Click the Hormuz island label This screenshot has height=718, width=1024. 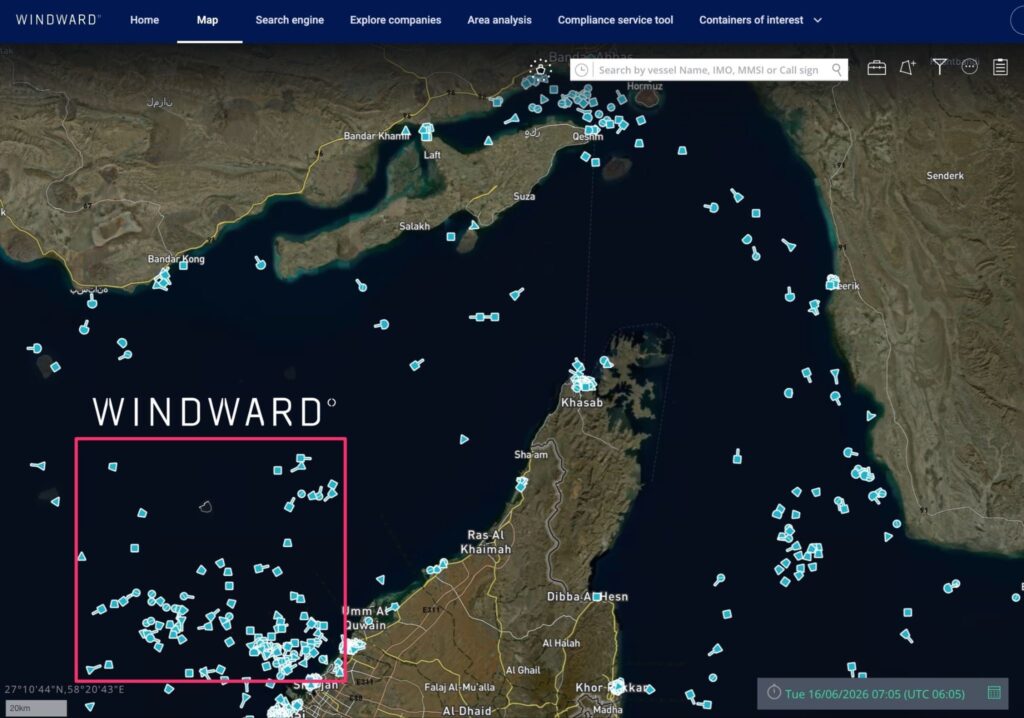point(645,86)
